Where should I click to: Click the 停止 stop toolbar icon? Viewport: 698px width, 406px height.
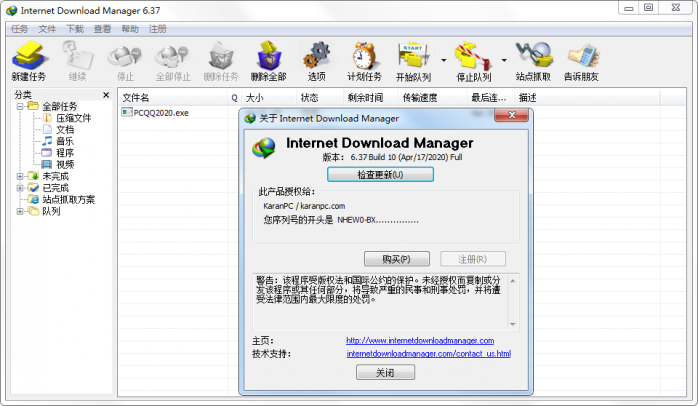click(x=125, y=61)
